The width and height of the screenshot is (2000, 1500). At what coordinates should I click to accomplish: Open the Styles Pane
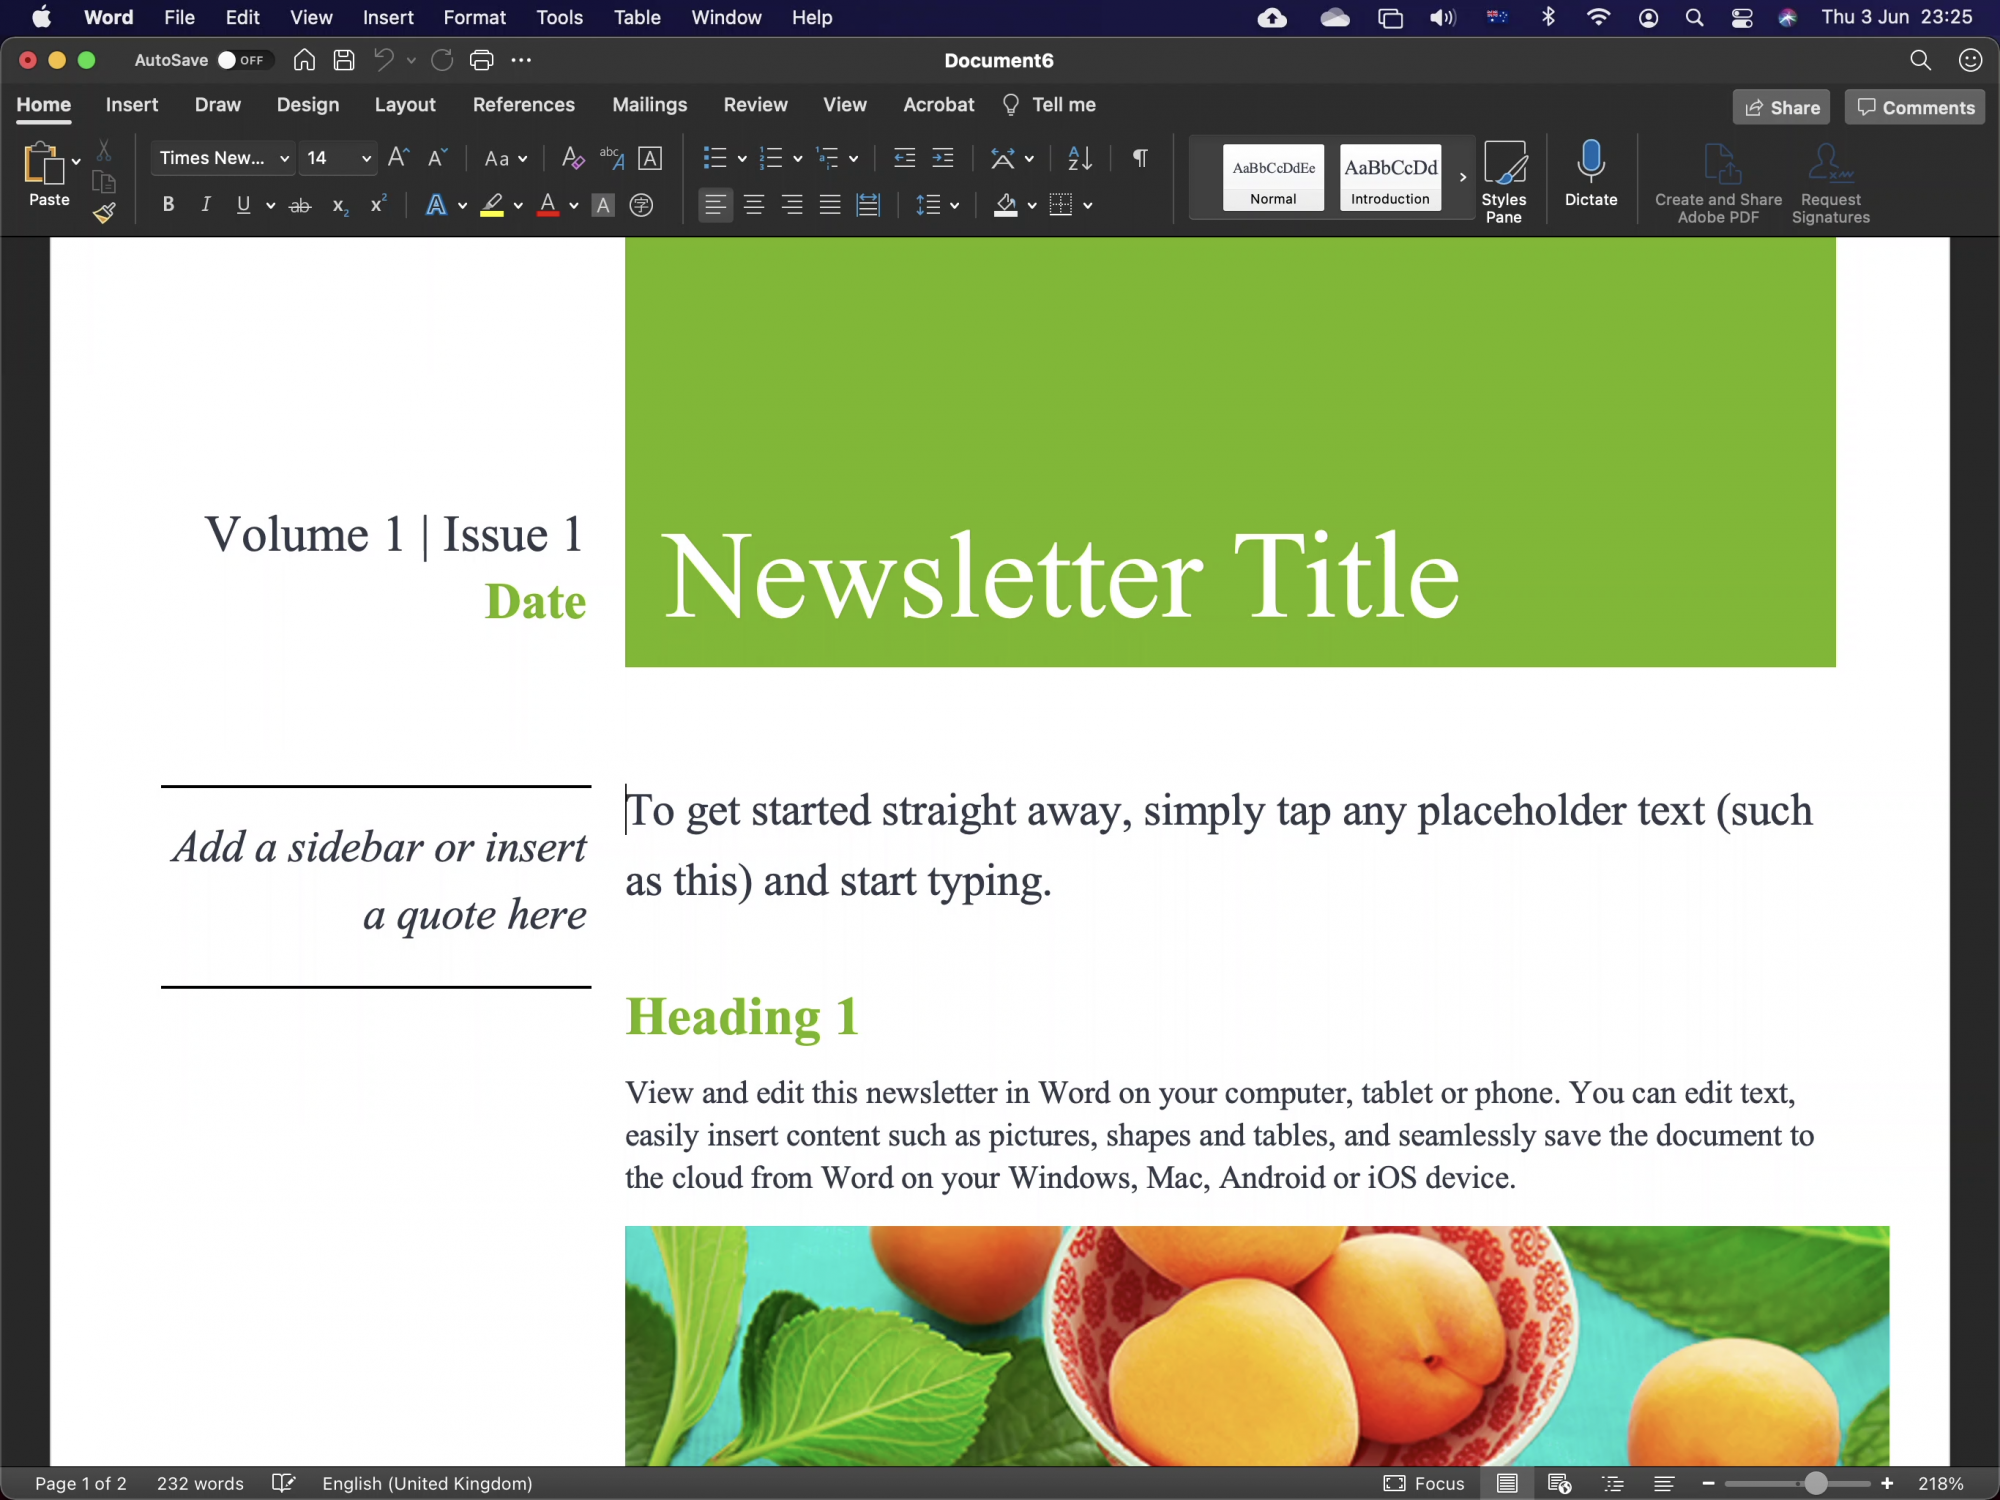click(1504, 182)
